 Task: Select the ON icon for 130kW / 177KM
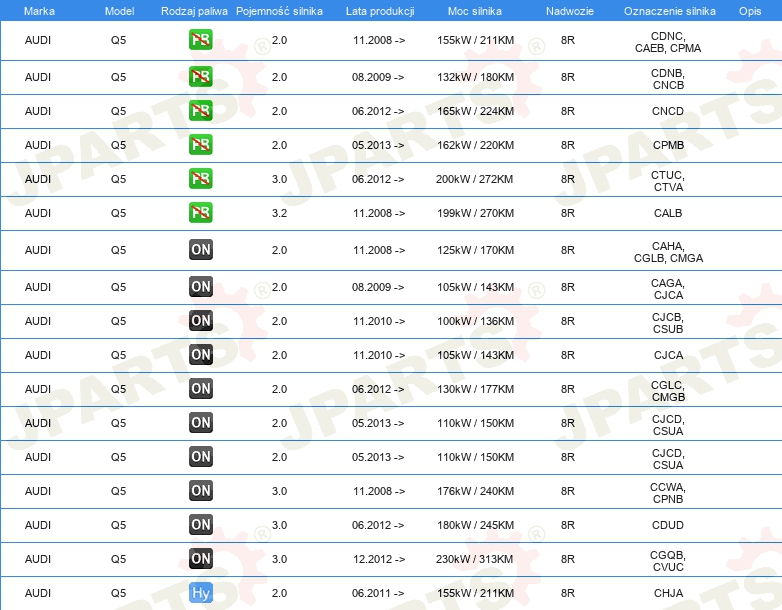coord(201,389)
